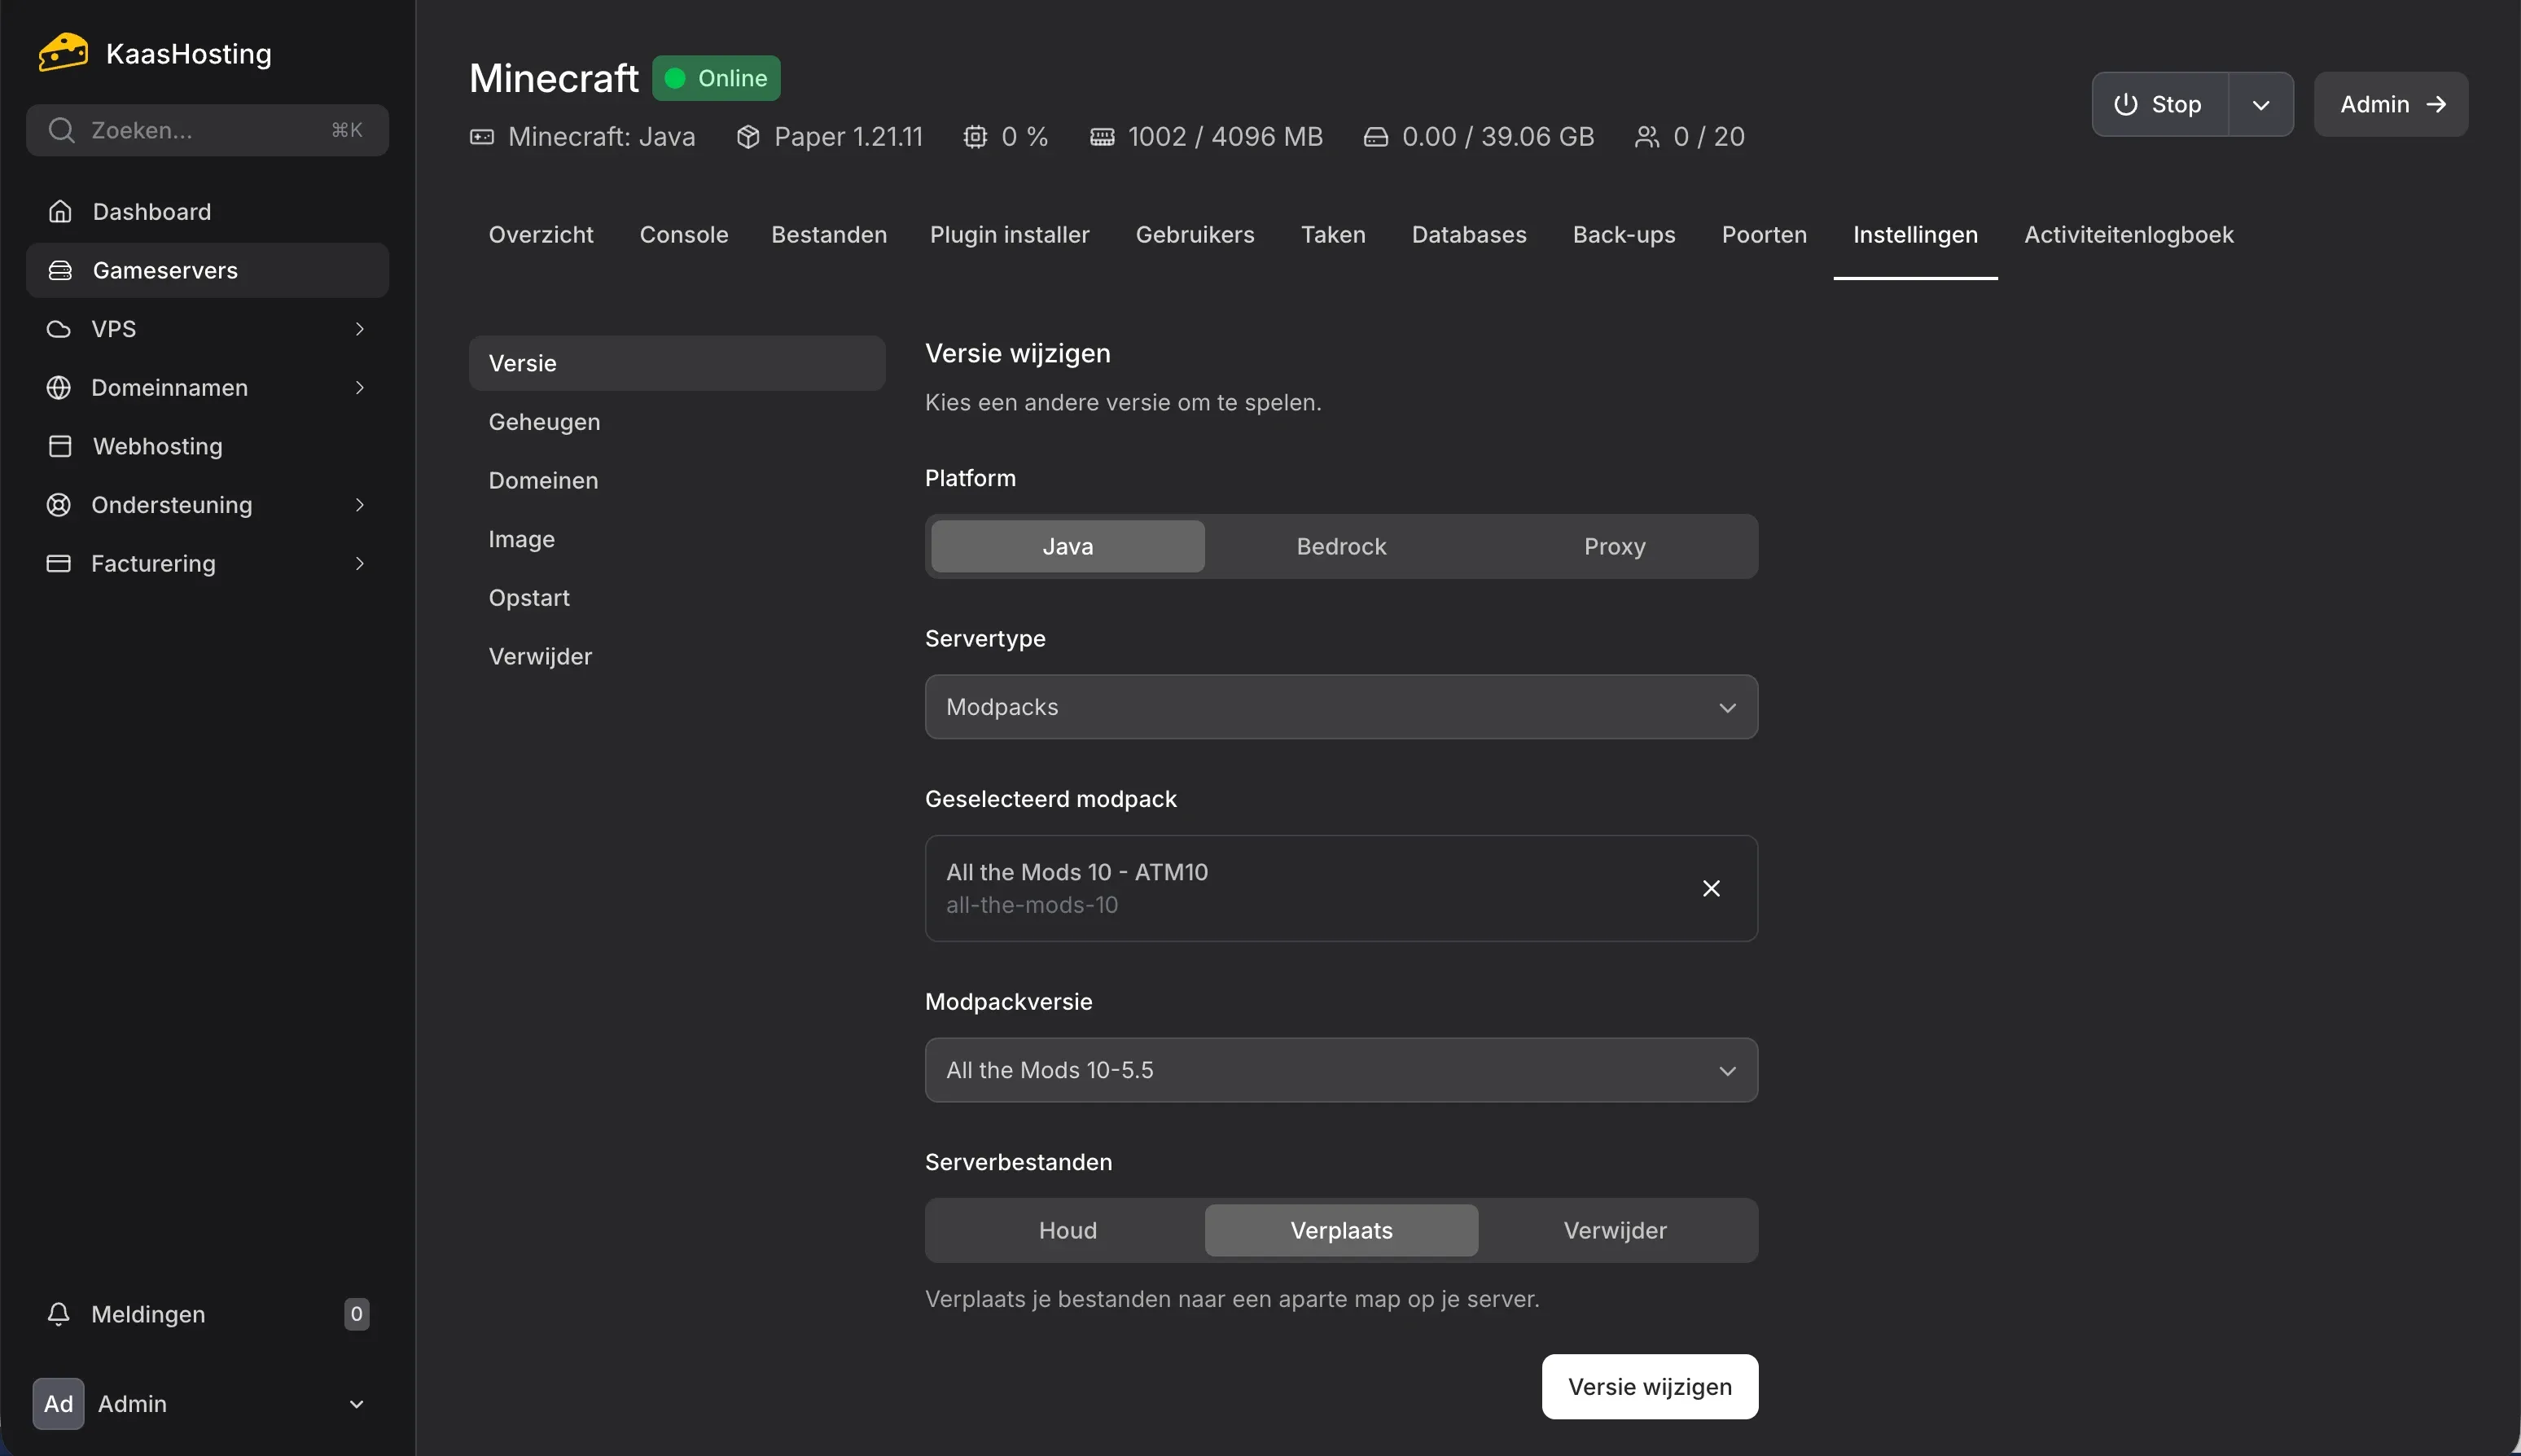This screenshot has height=1456, width=2521.
Task: Open the Plugin installer tab
Action: click(x=1010, y=234)
